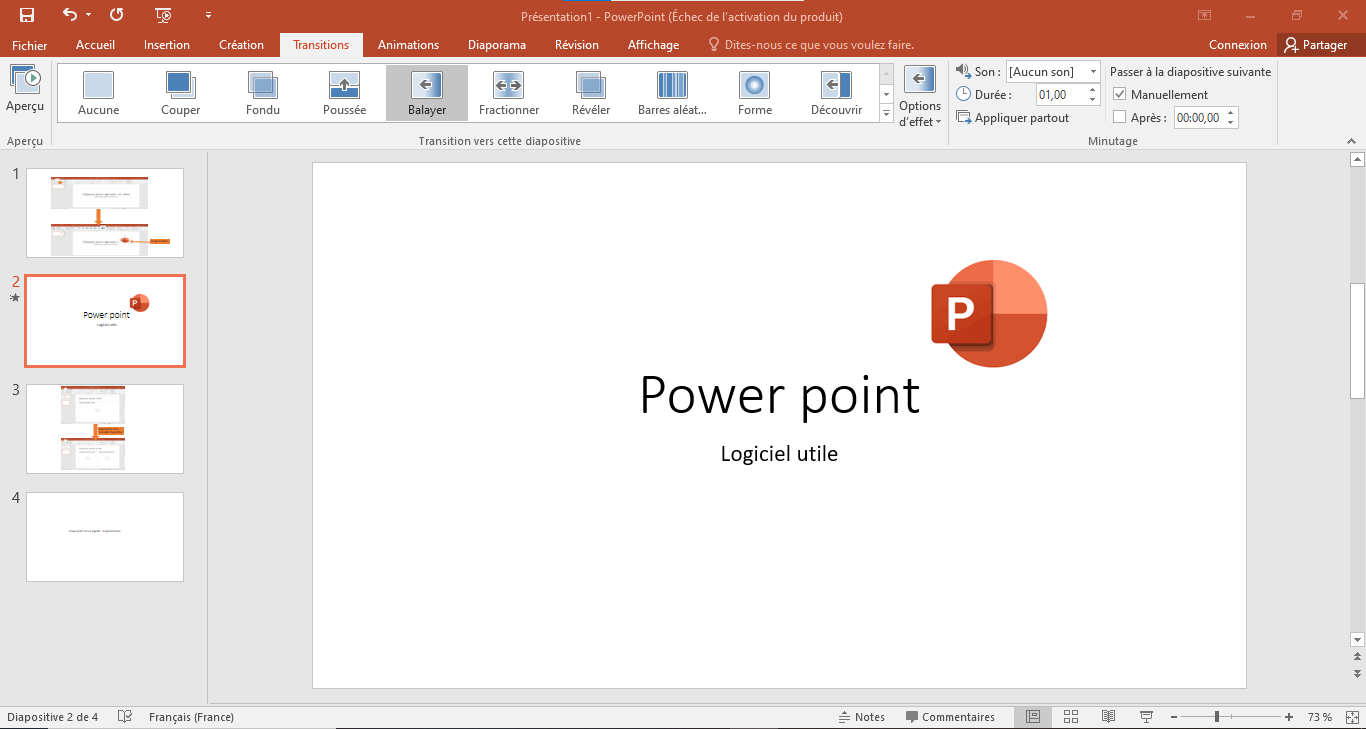The height and width of the screenshot is (729, 1366).
Task: Zoom in with the plus button
Action: point(1289,717)
